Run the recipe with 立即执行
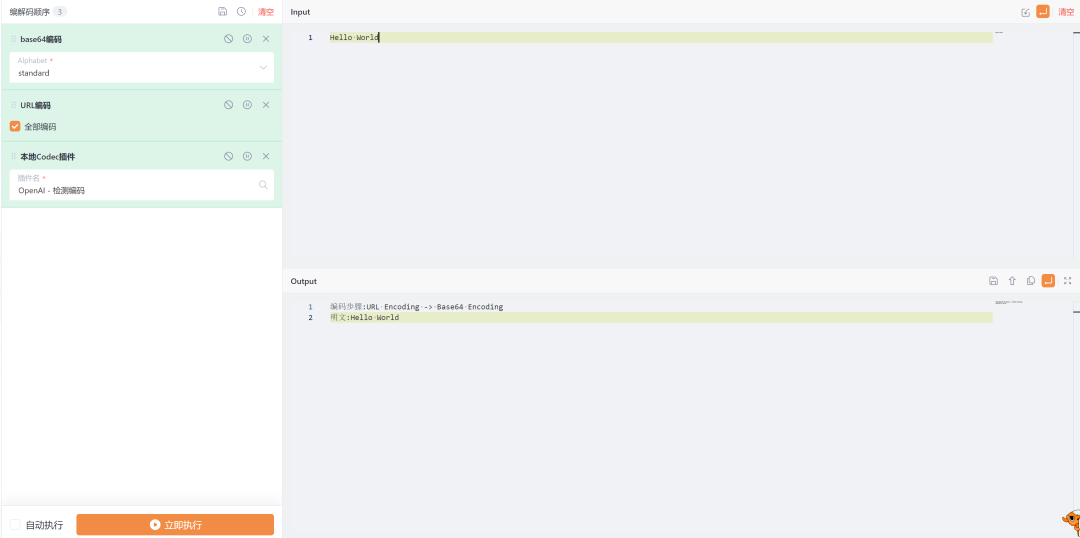This screenshot has width=1080, height=538. point(175,525)
